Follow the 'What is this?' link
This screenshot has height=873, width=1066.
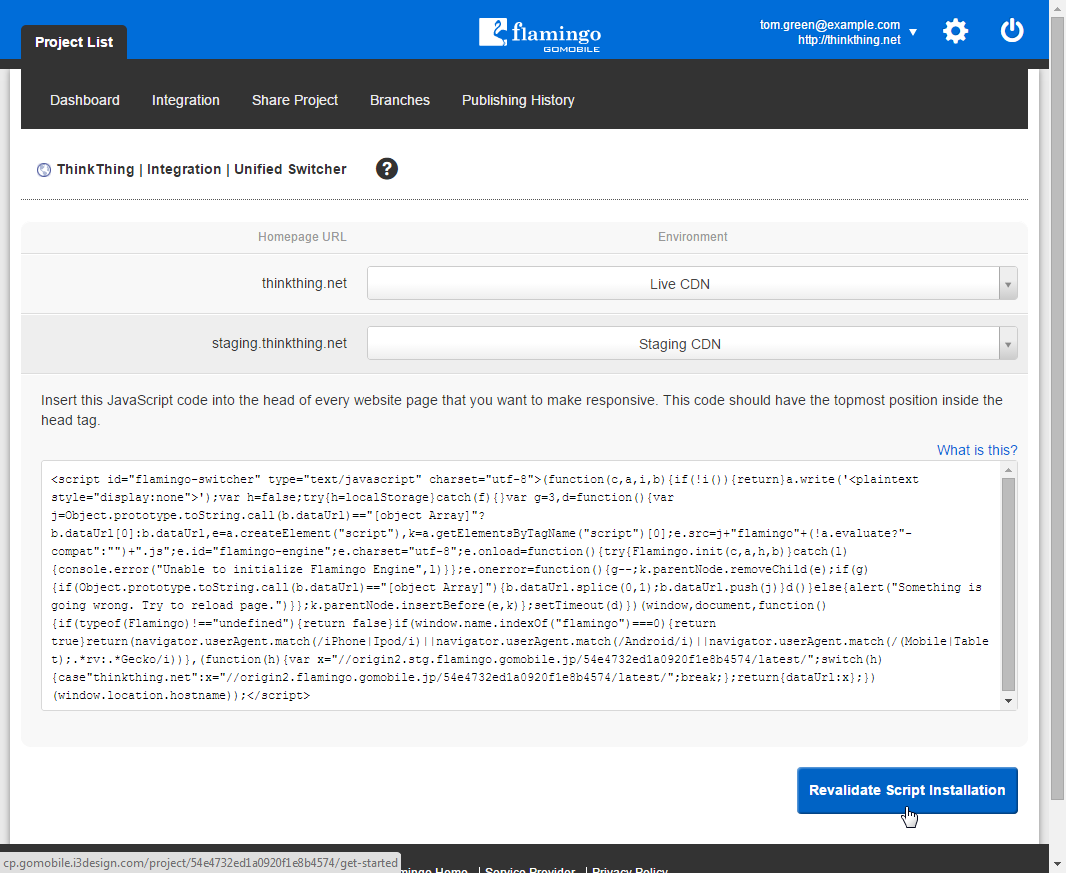(x=977, y=450)
